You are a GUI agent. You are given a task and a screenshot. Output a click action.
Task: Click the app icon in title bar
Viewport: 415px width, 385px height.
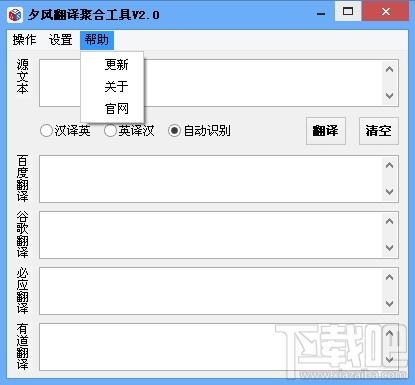point(15,15)
